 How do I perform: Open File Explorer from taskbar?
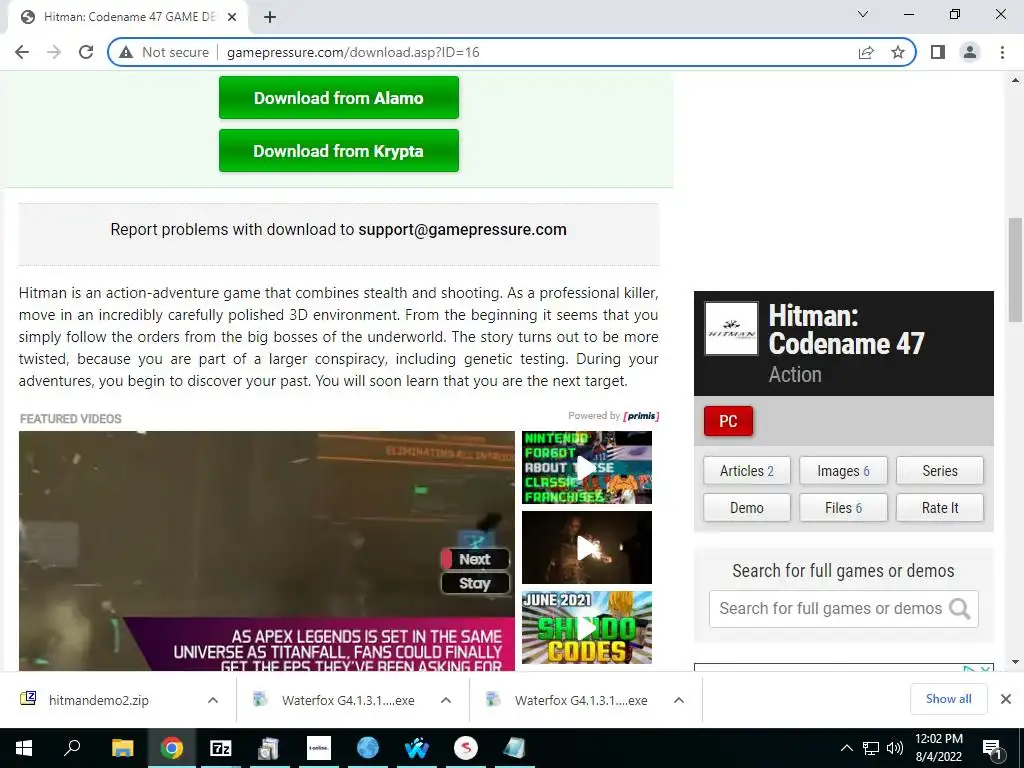coord(122,748)
